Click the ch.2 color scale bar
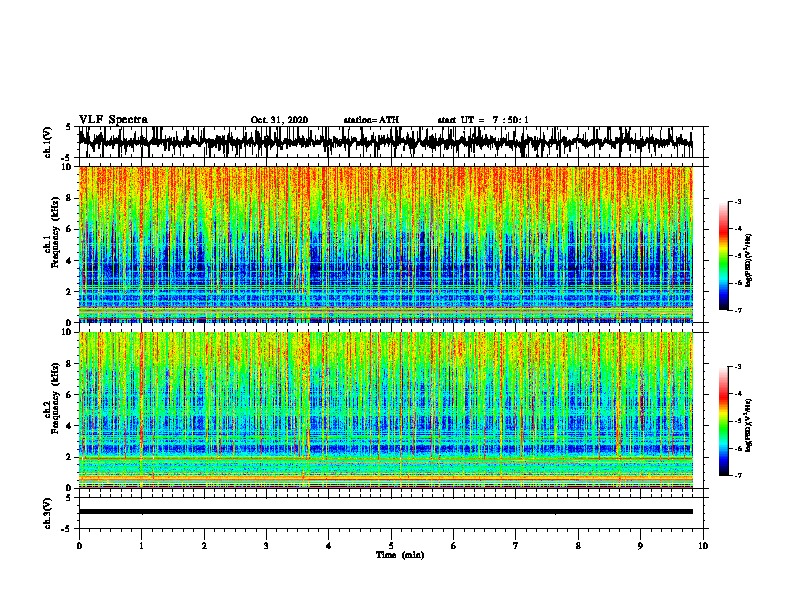Image resolution: width=792 pixels, height=612 pixels. (724, 421)
